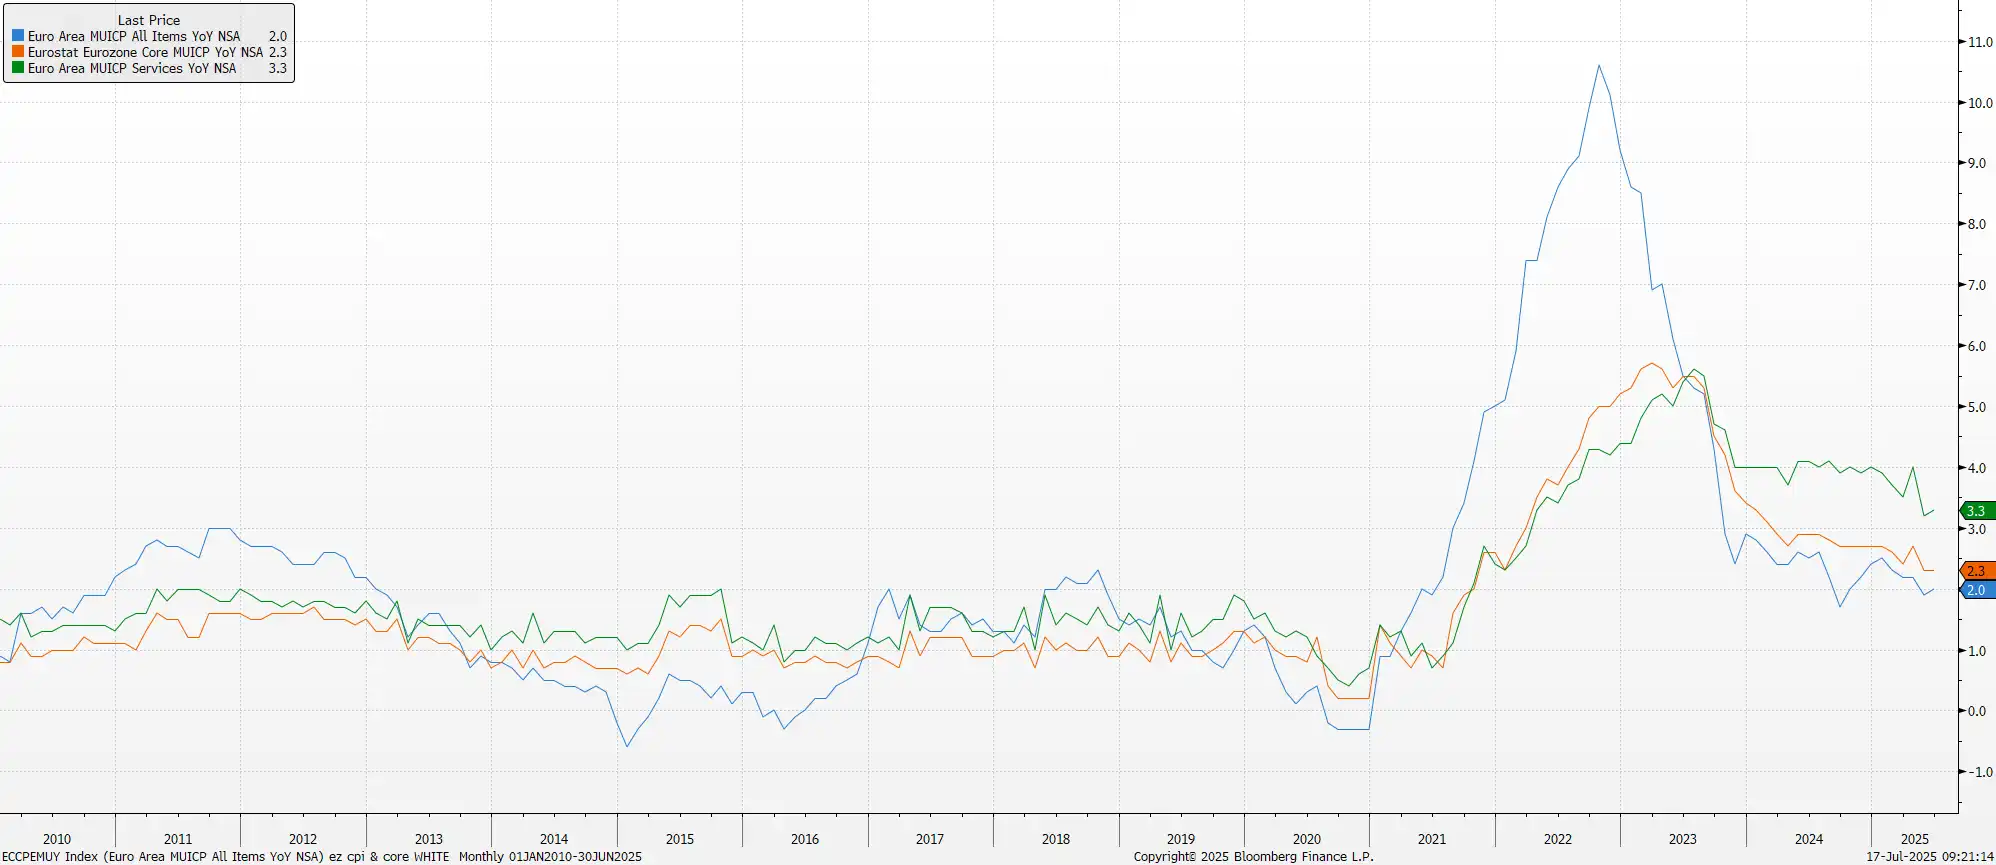This screenshot has width=1996, height=865.
Task: Click the 10.0 y-axis value
Action: click(1980, 103)
